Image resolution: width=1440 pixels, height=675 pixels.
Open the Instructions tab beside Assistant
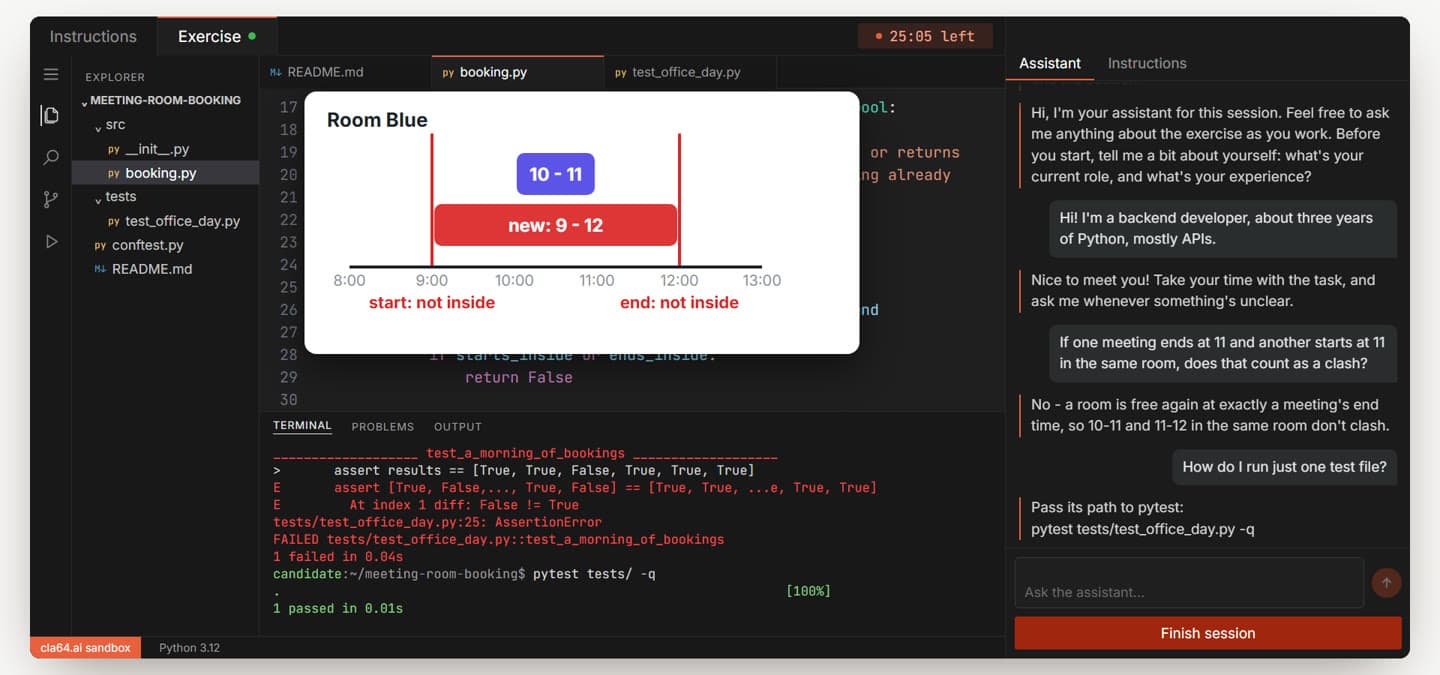[x=1147, y=63]
